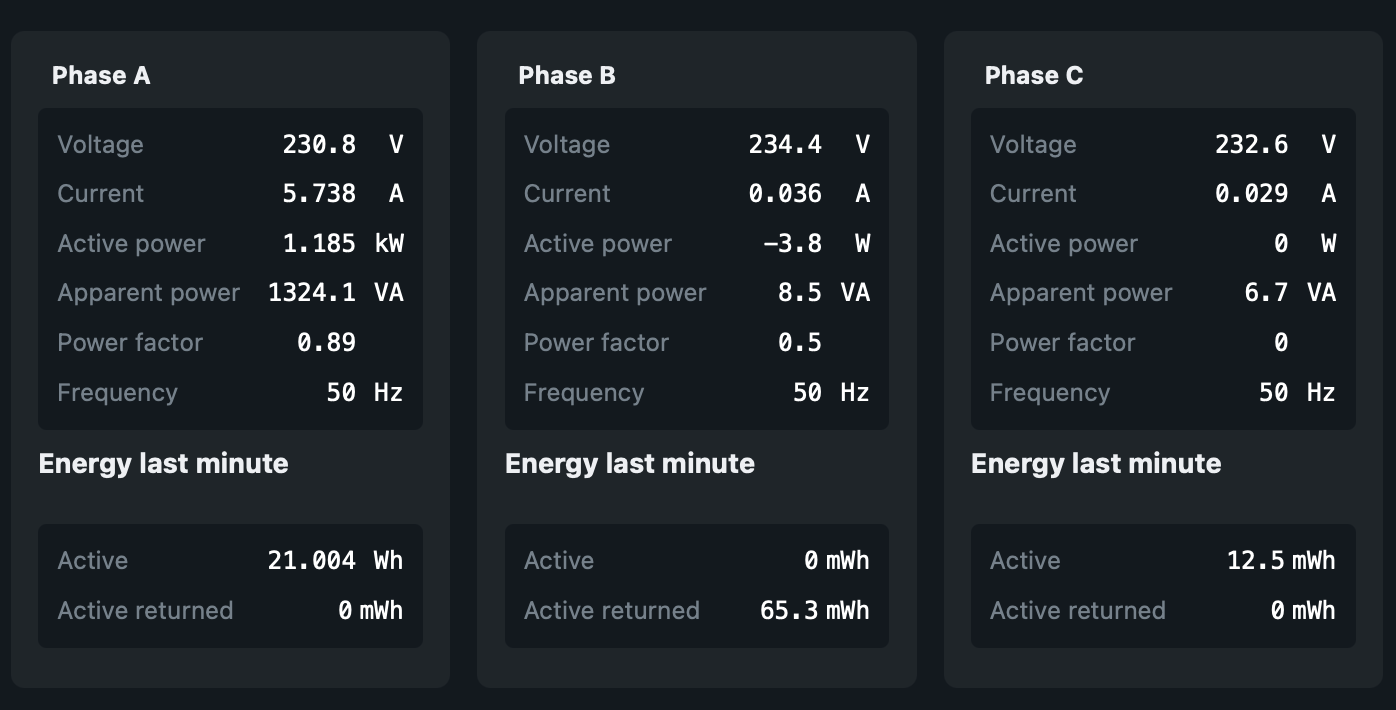This screenshot has height=710, width=1396.
Task: Select Phase C current reading 0.029
Action: click(x=1251, y=194)
